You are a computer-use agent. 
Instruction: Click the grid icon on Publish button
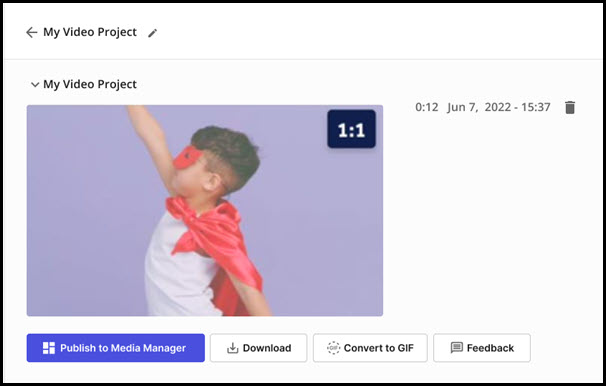pos(49,348)
